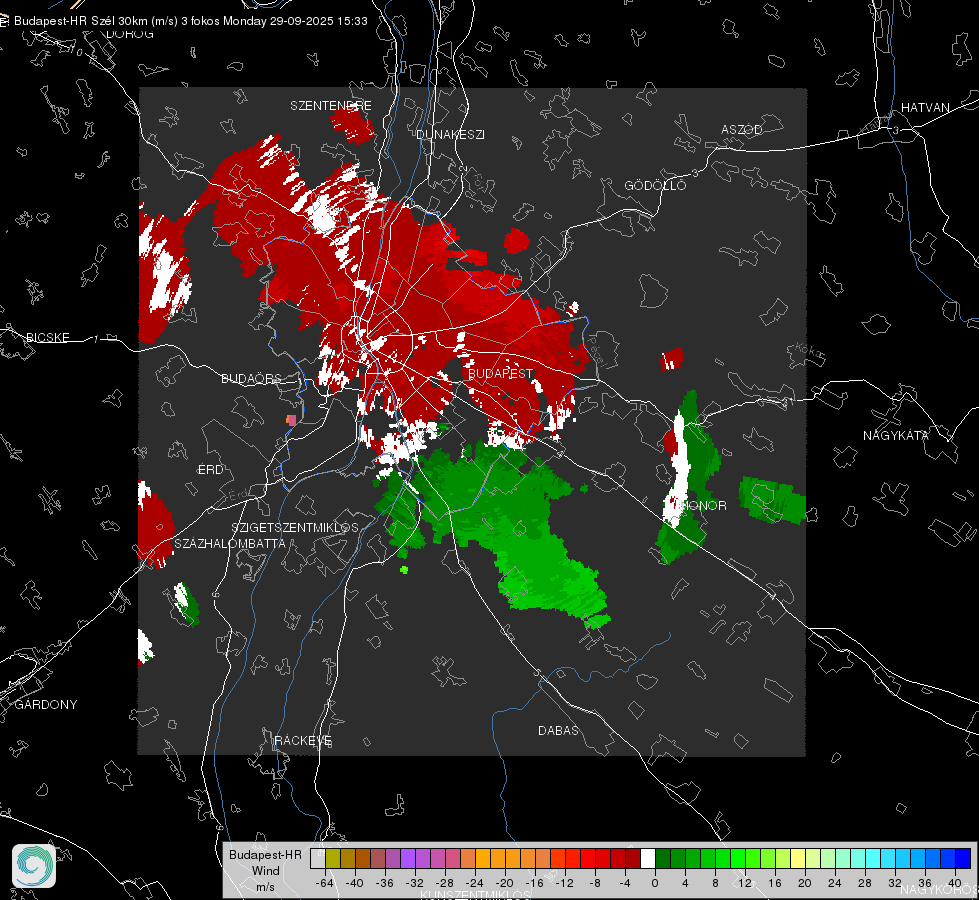Select the GÁRDONY label
The image size is (979, 900).
pyautogui.click(x=46, y=705)
